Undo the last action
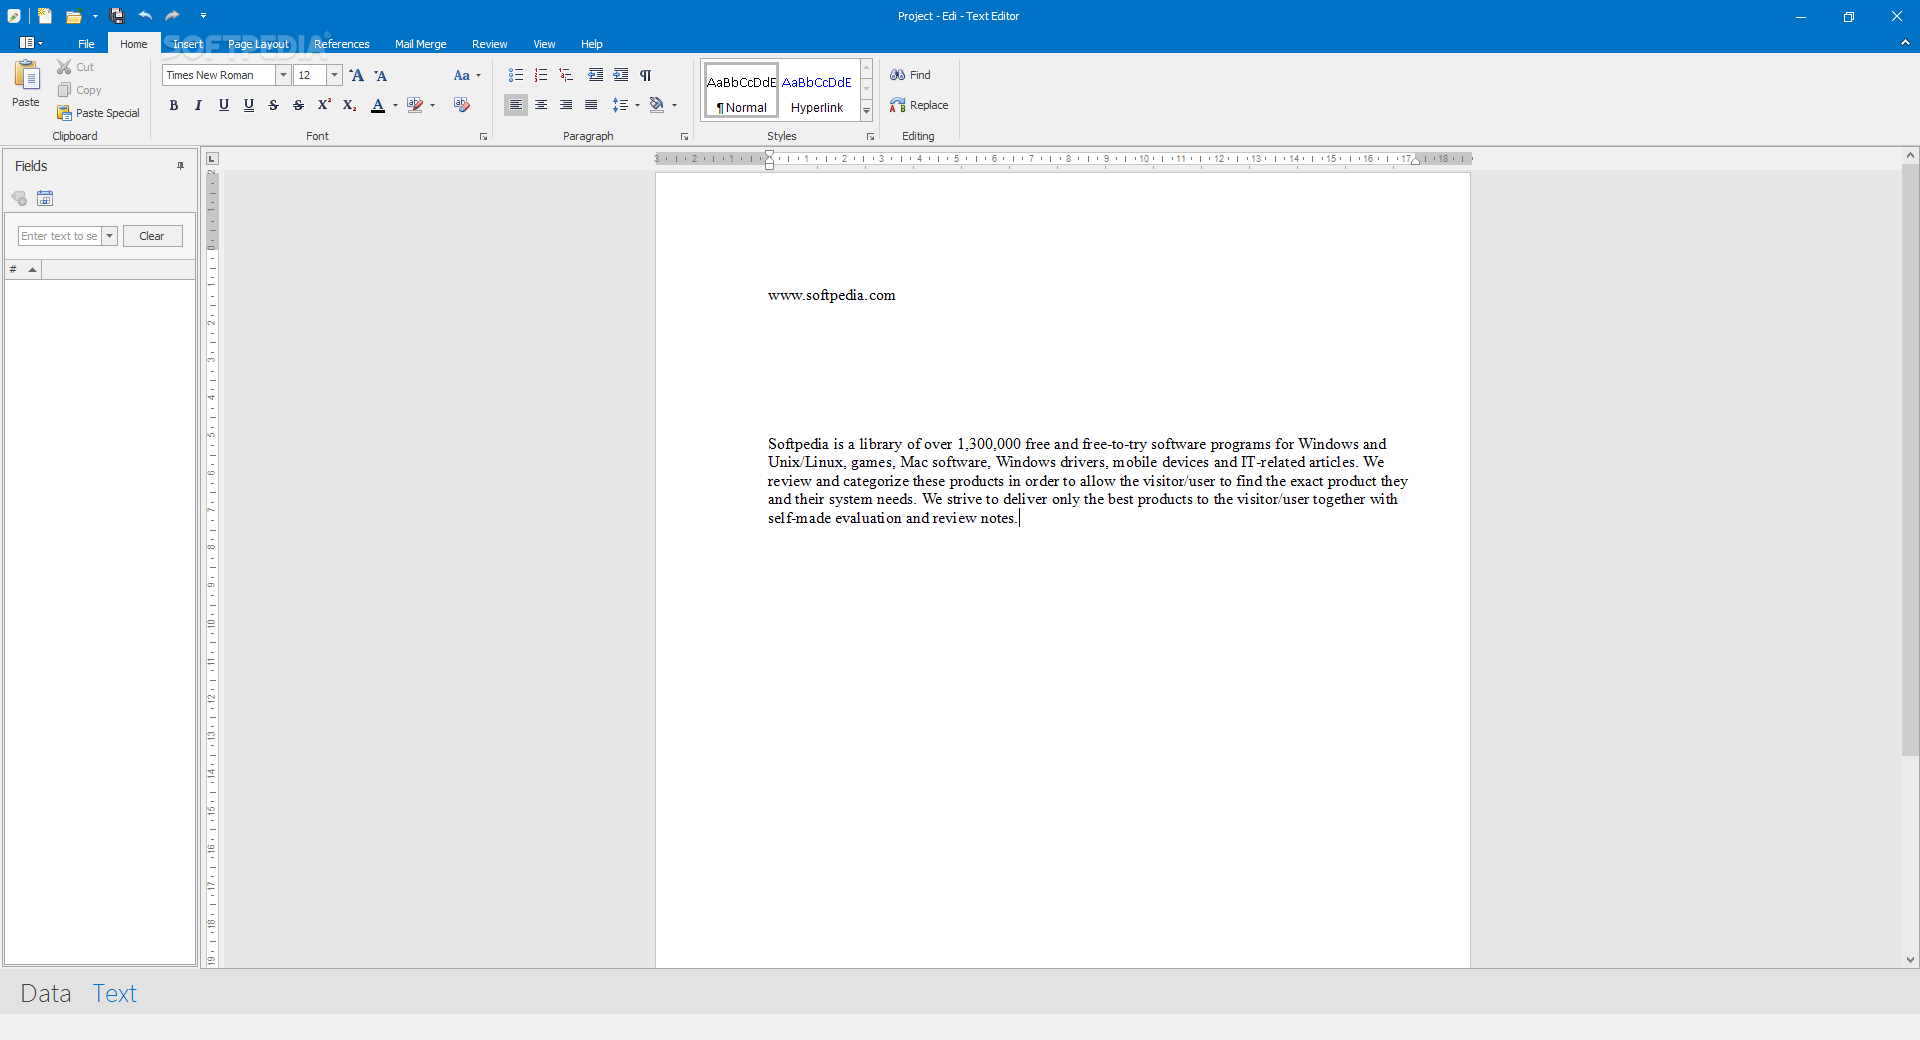 [145, 16]
